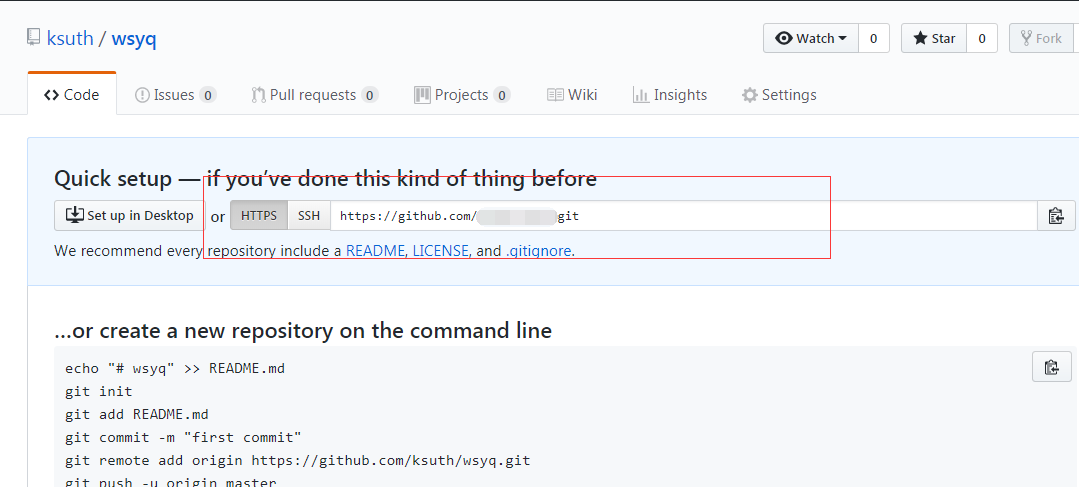Switch clone URL to SSH

tap(309, 216)
